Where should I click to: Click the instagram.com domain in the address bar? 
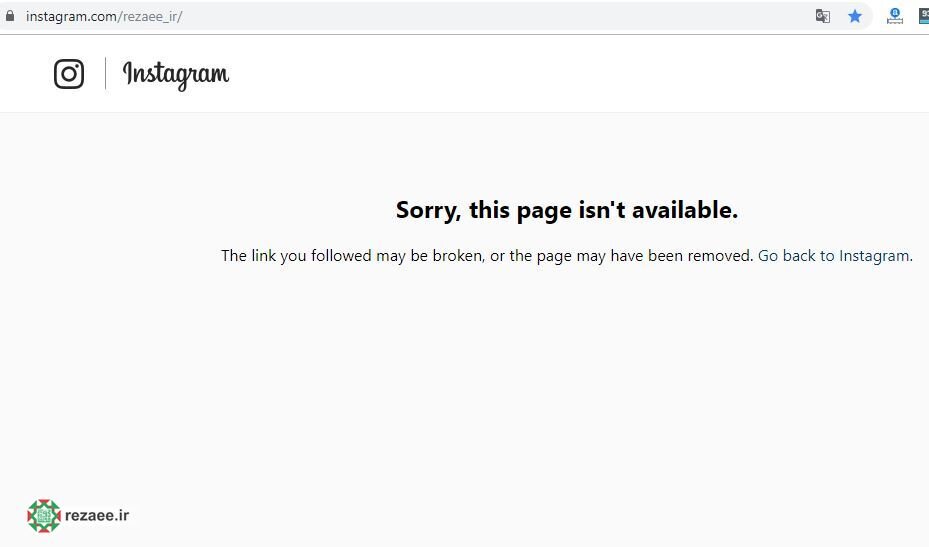pyautogui.click(x=71, y=17)
